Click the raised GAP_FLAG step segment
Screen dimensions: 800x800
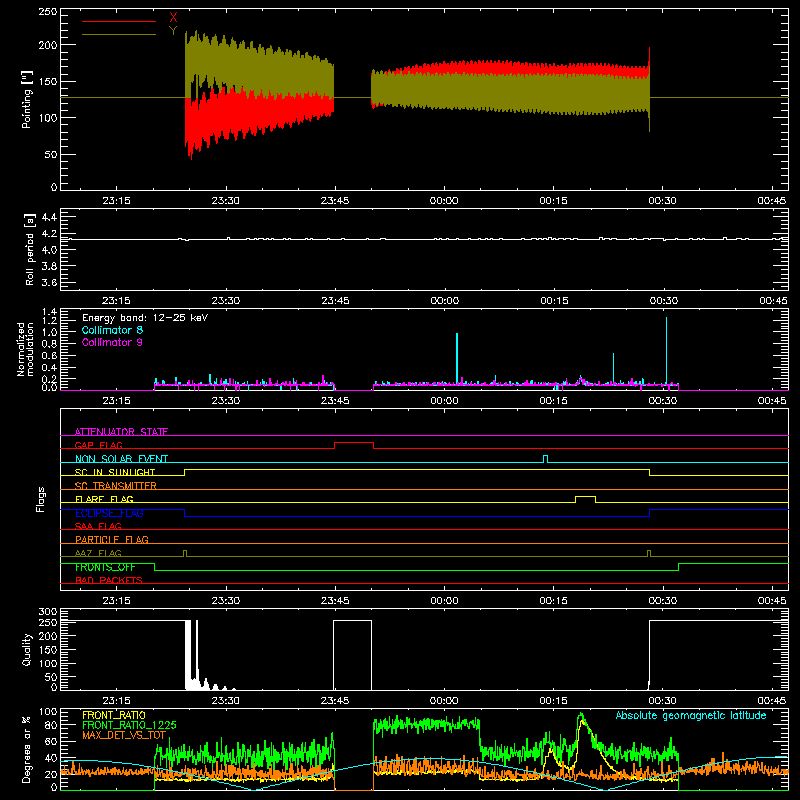354,443
